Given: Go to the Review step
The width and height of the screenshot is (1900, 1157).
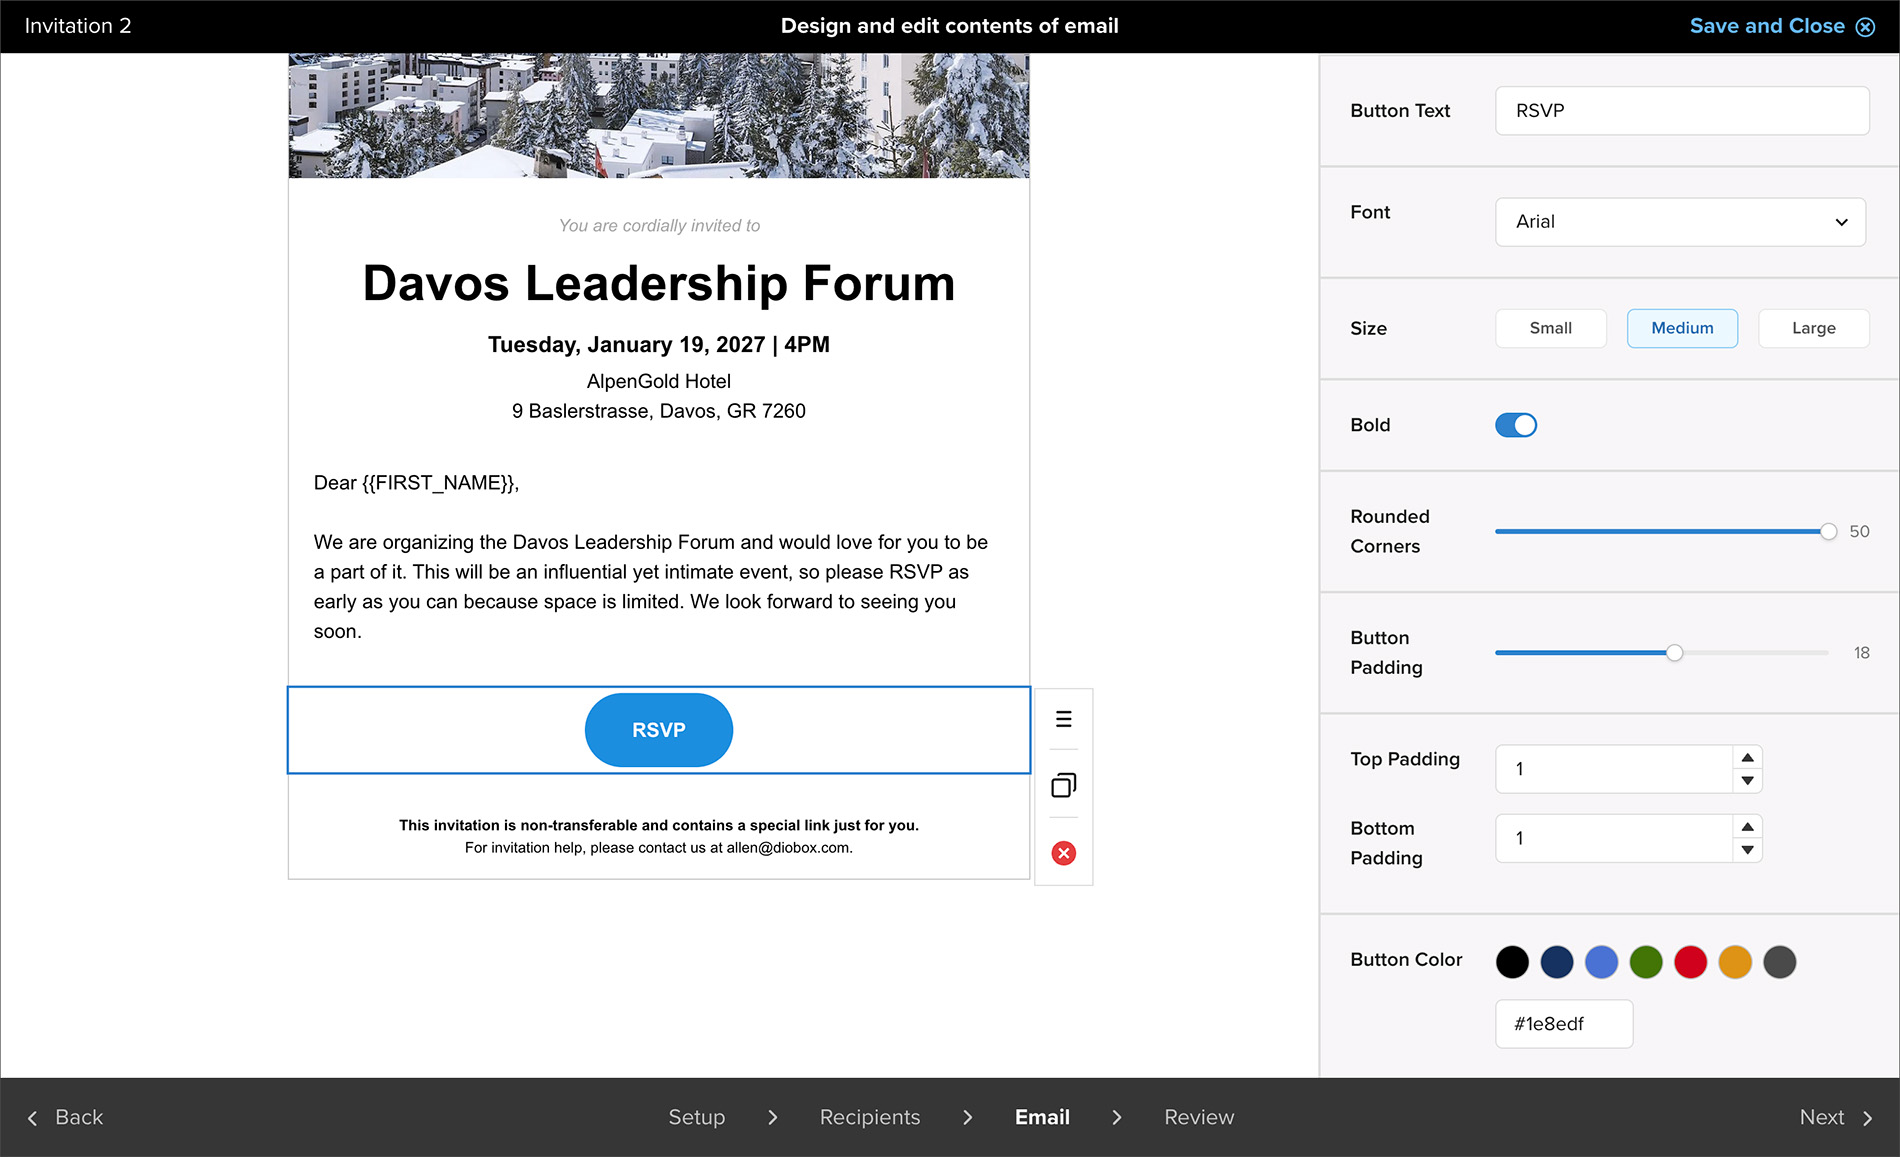Looking at the screenshot, I should (x=1199, y=1117).
